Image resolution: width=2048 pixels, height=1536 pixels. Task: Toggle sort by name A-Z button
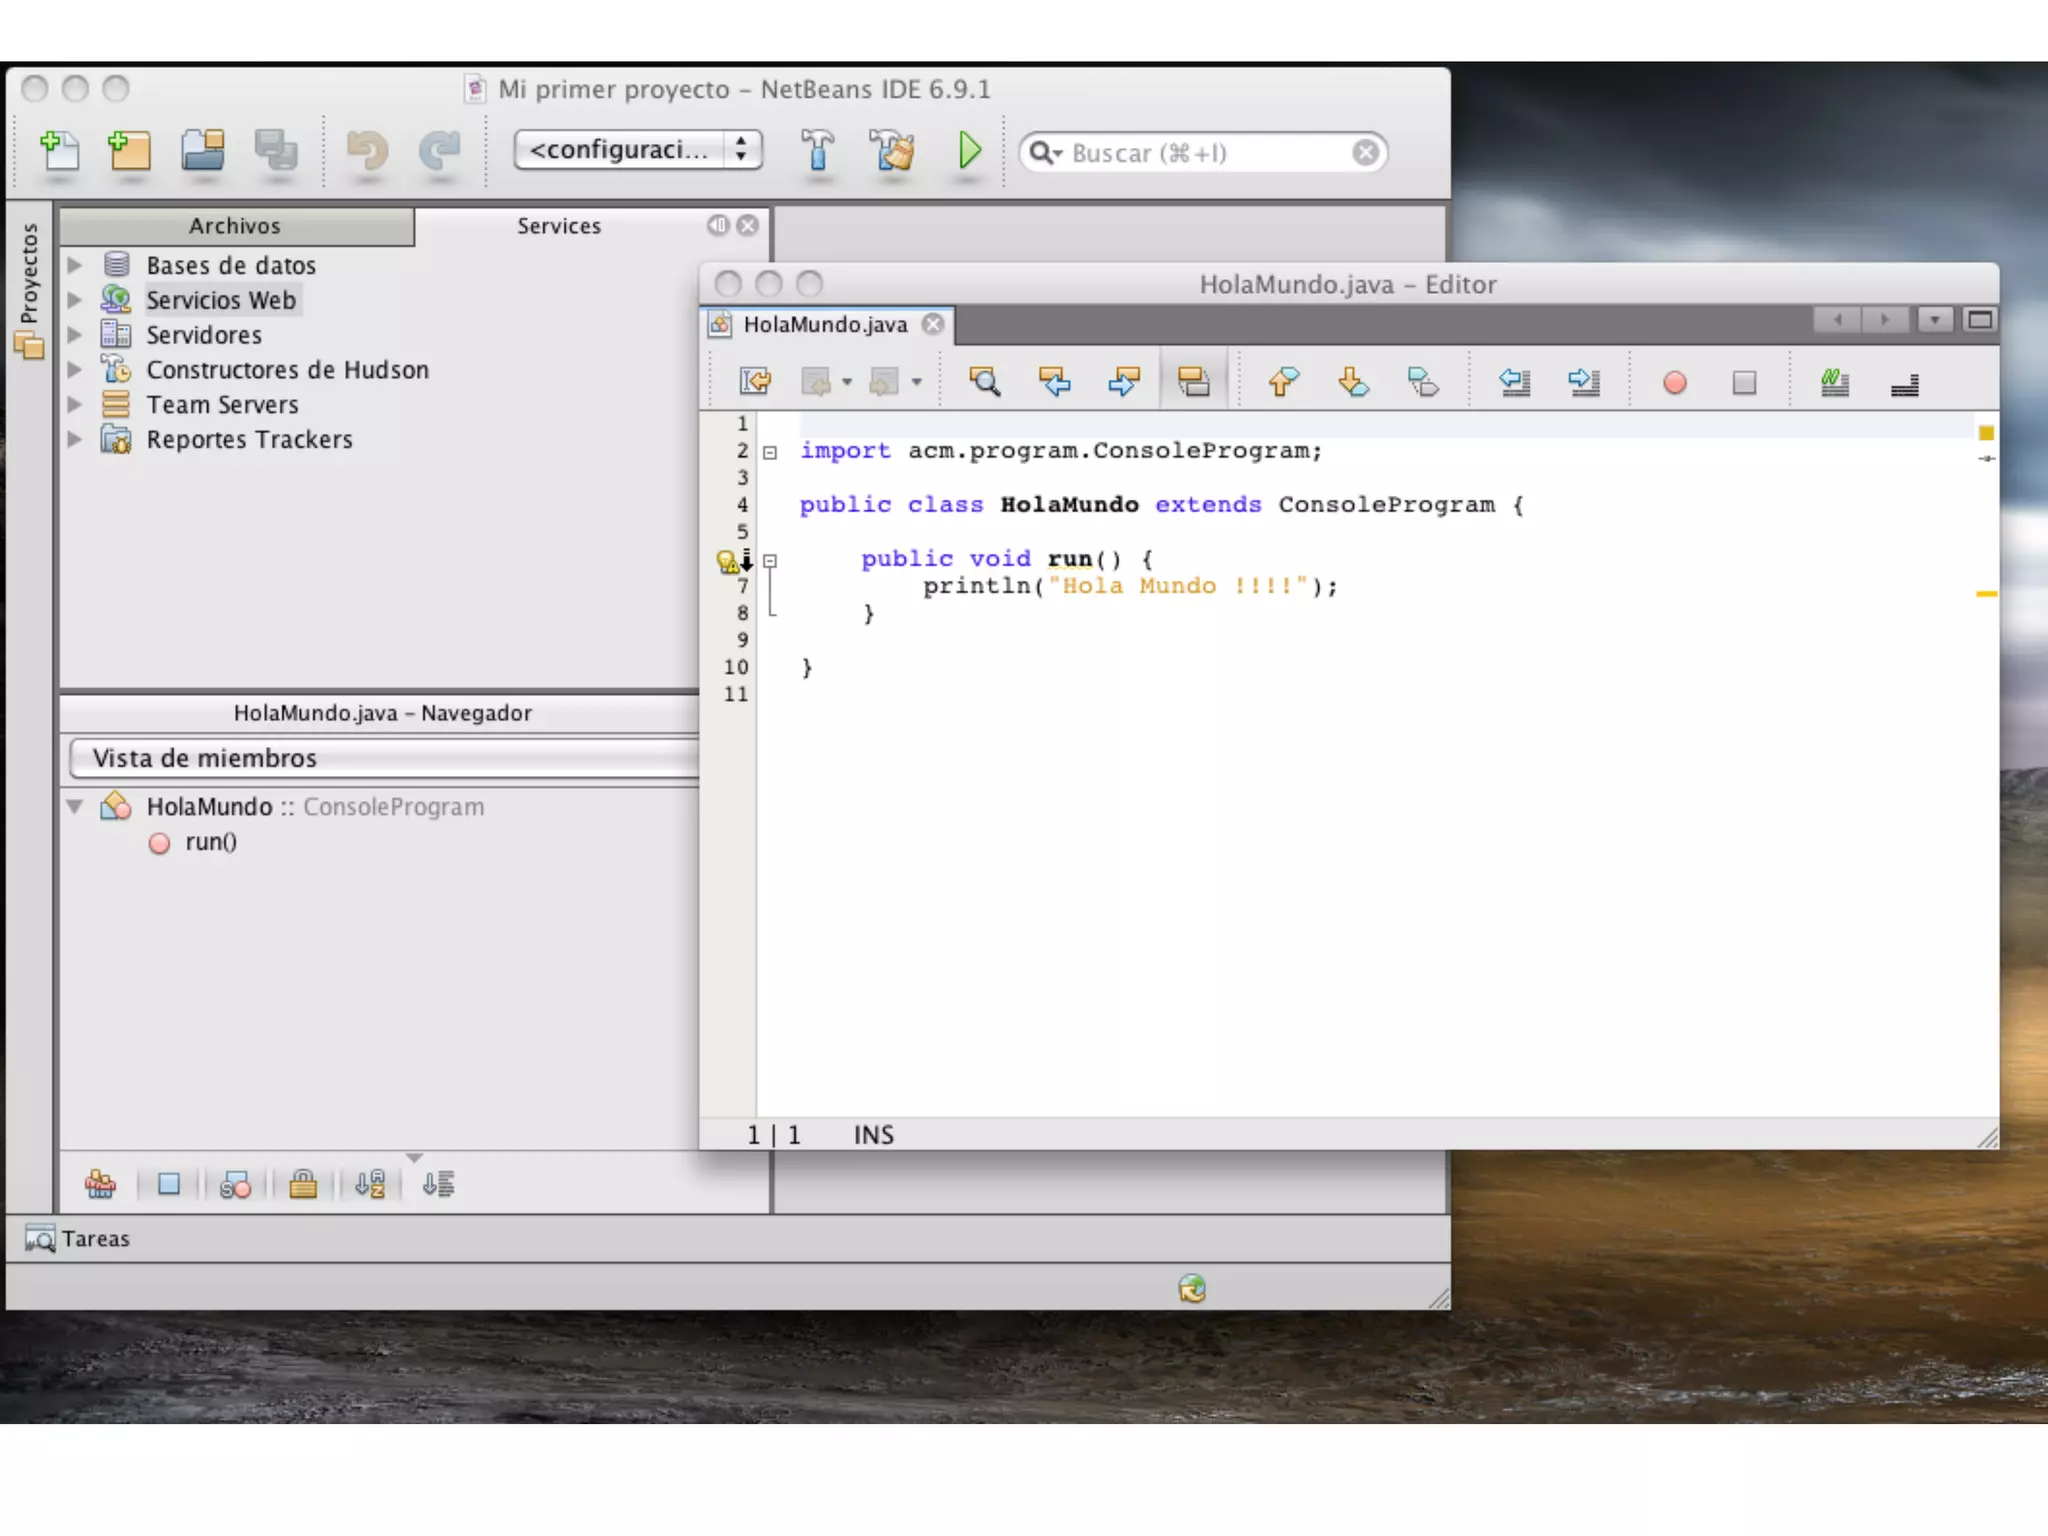(x=370, y=1185)
